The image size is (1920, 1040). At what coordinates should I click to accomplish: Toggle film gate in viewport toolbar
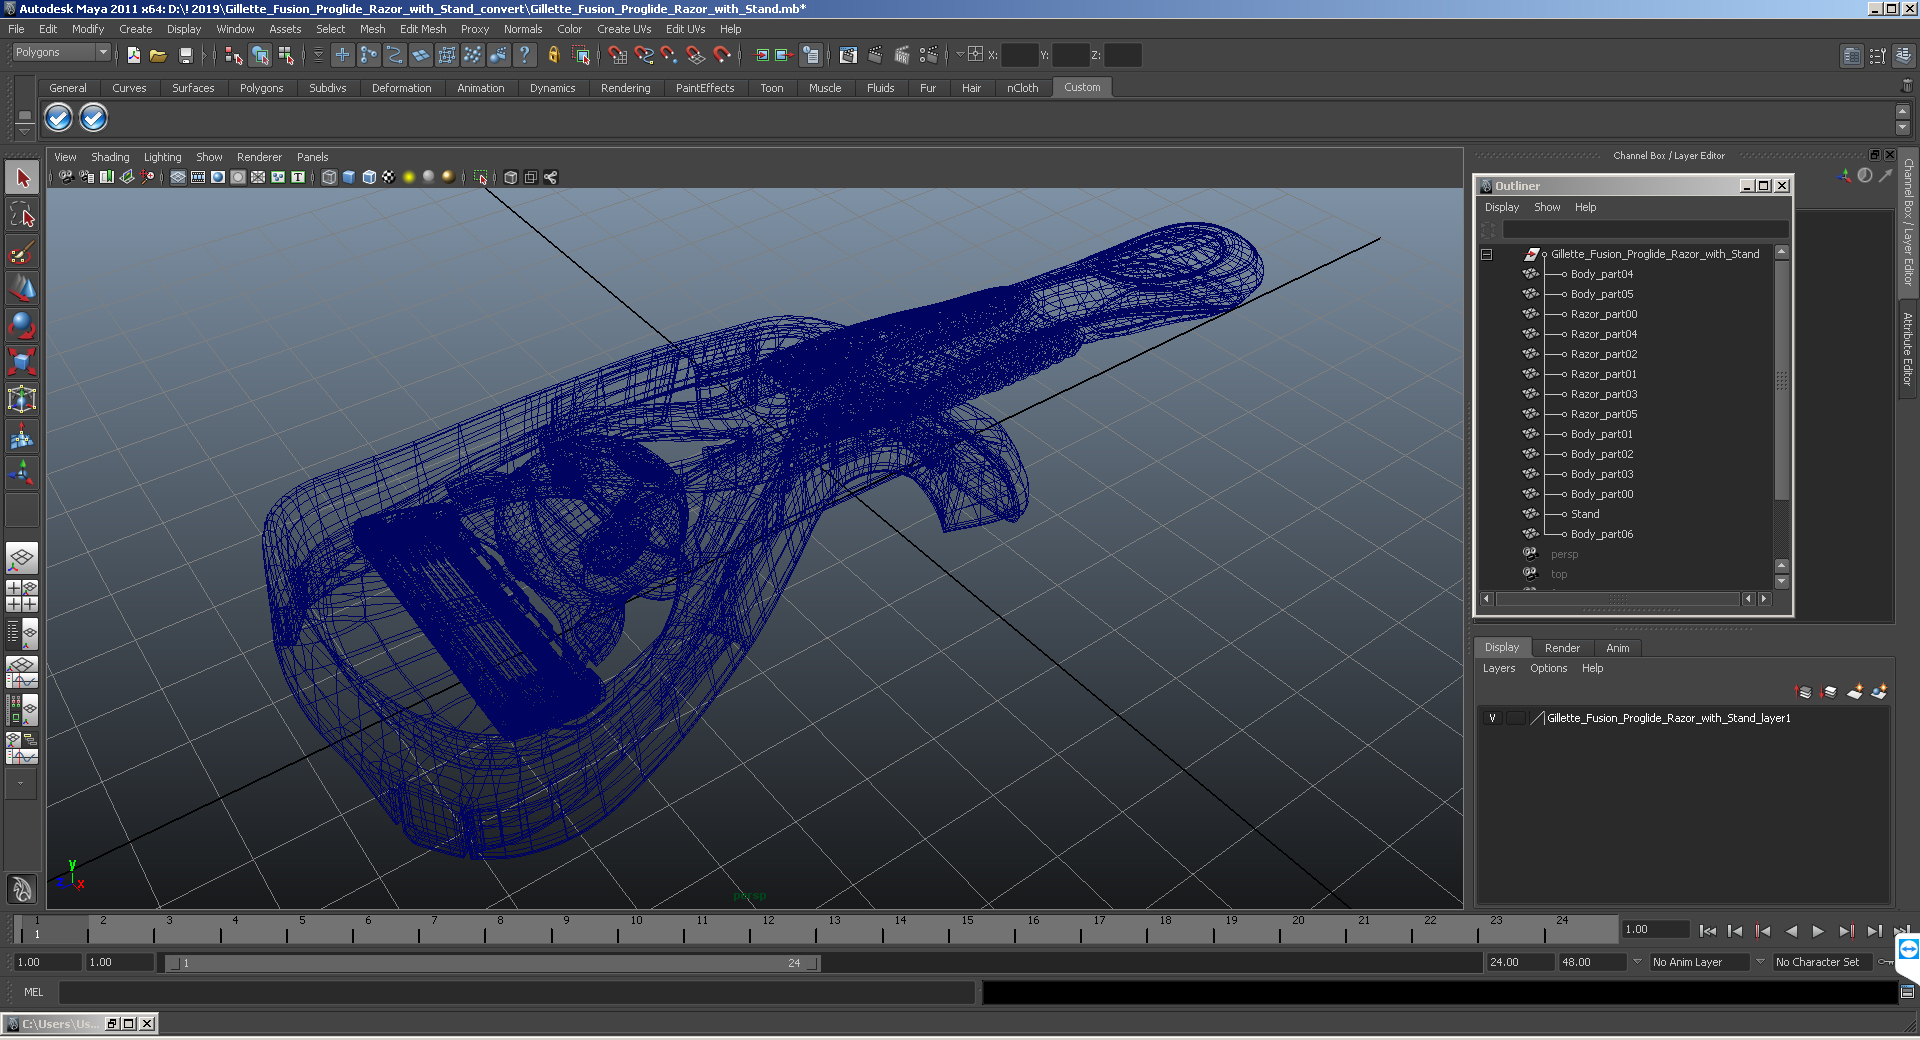coord(198,177)
